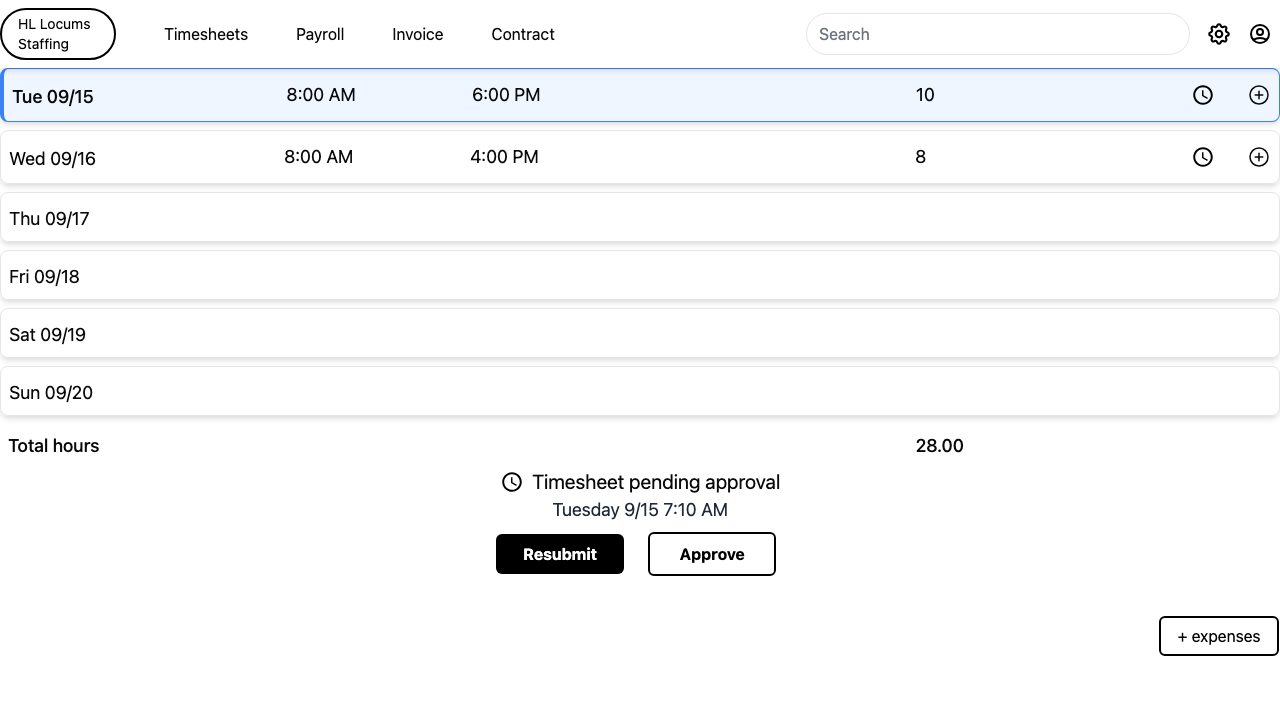Click the clock icon beside Timesheet pending approval
Screen dimensions: 1280x720
(x=512, y=482)
